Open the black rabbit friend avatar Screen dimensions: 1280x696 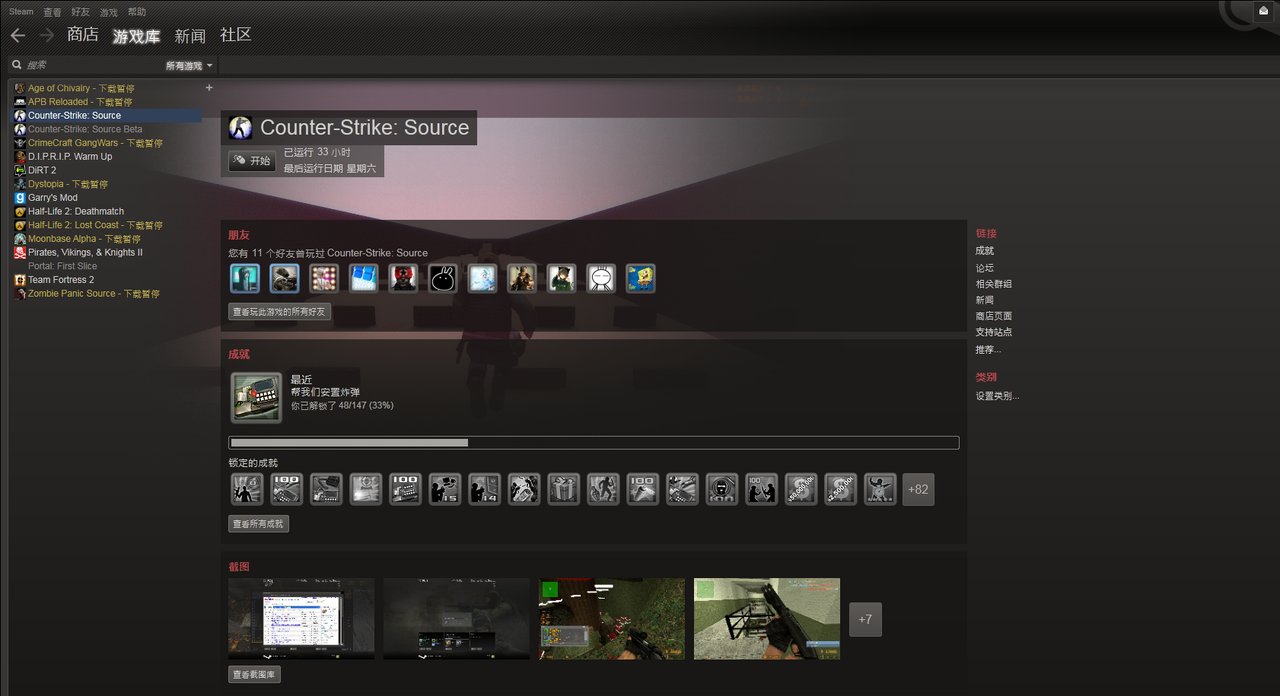pyautogui.click(x=443, y=278)
